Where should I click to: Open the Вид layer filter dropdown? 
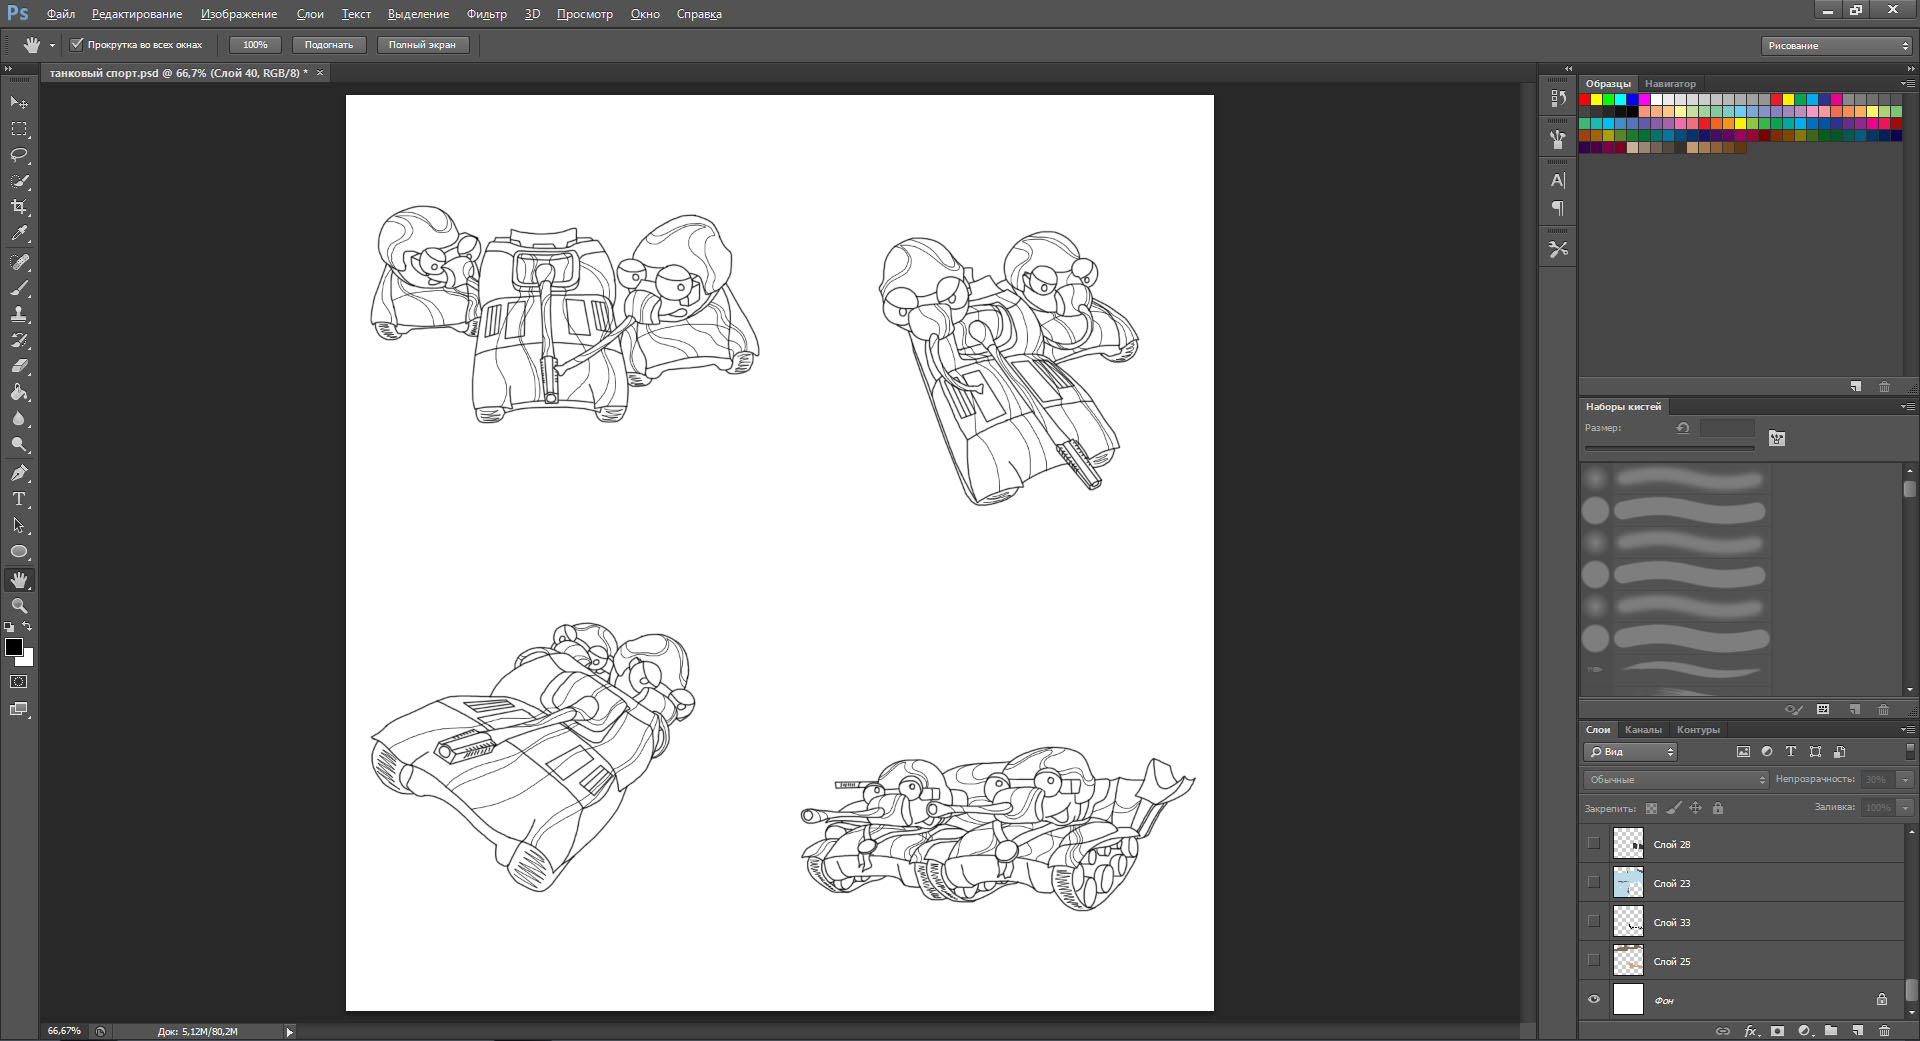pos(1631,752)
